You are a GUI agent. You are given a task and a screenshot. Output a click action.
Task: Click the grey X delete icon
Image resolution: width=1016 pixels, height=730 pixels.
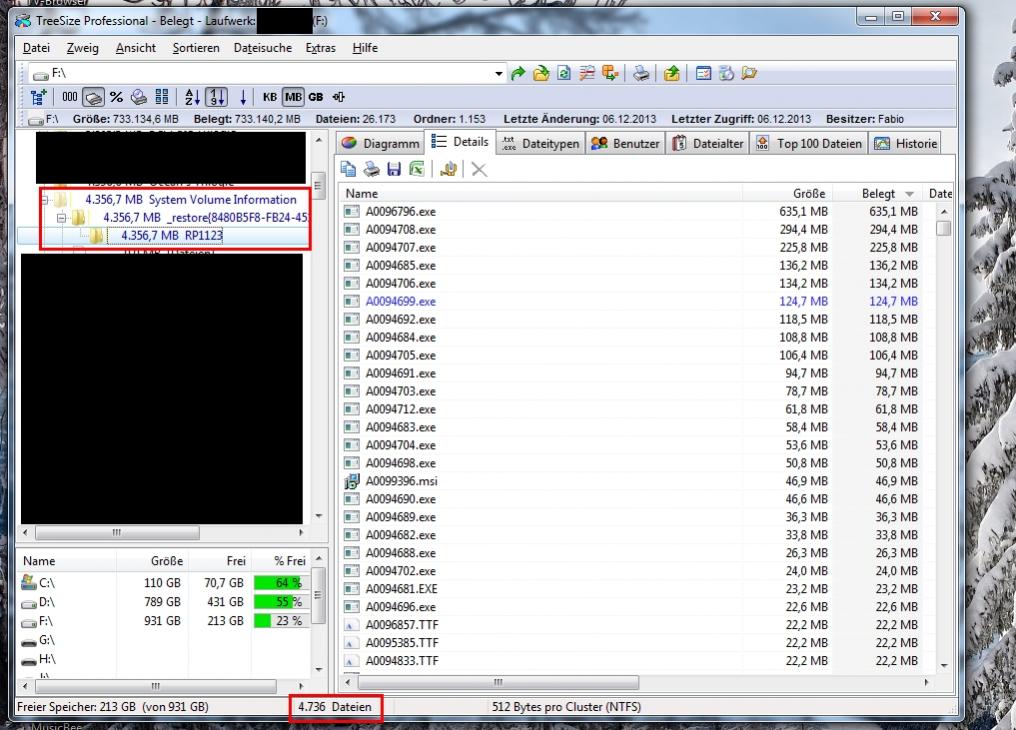coord(479,170)
